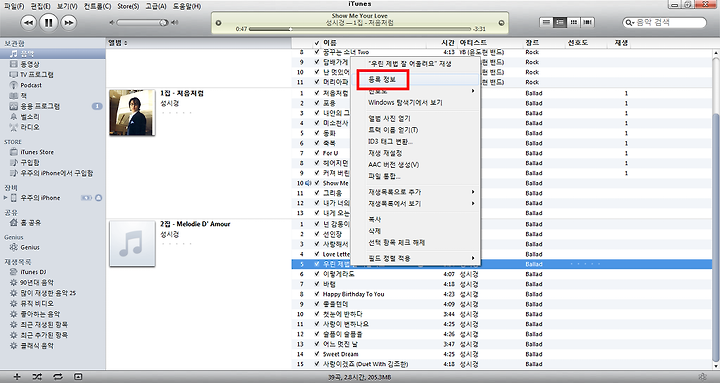
Task: Click the checkmark column header
Action: click(x=317, y=43)
